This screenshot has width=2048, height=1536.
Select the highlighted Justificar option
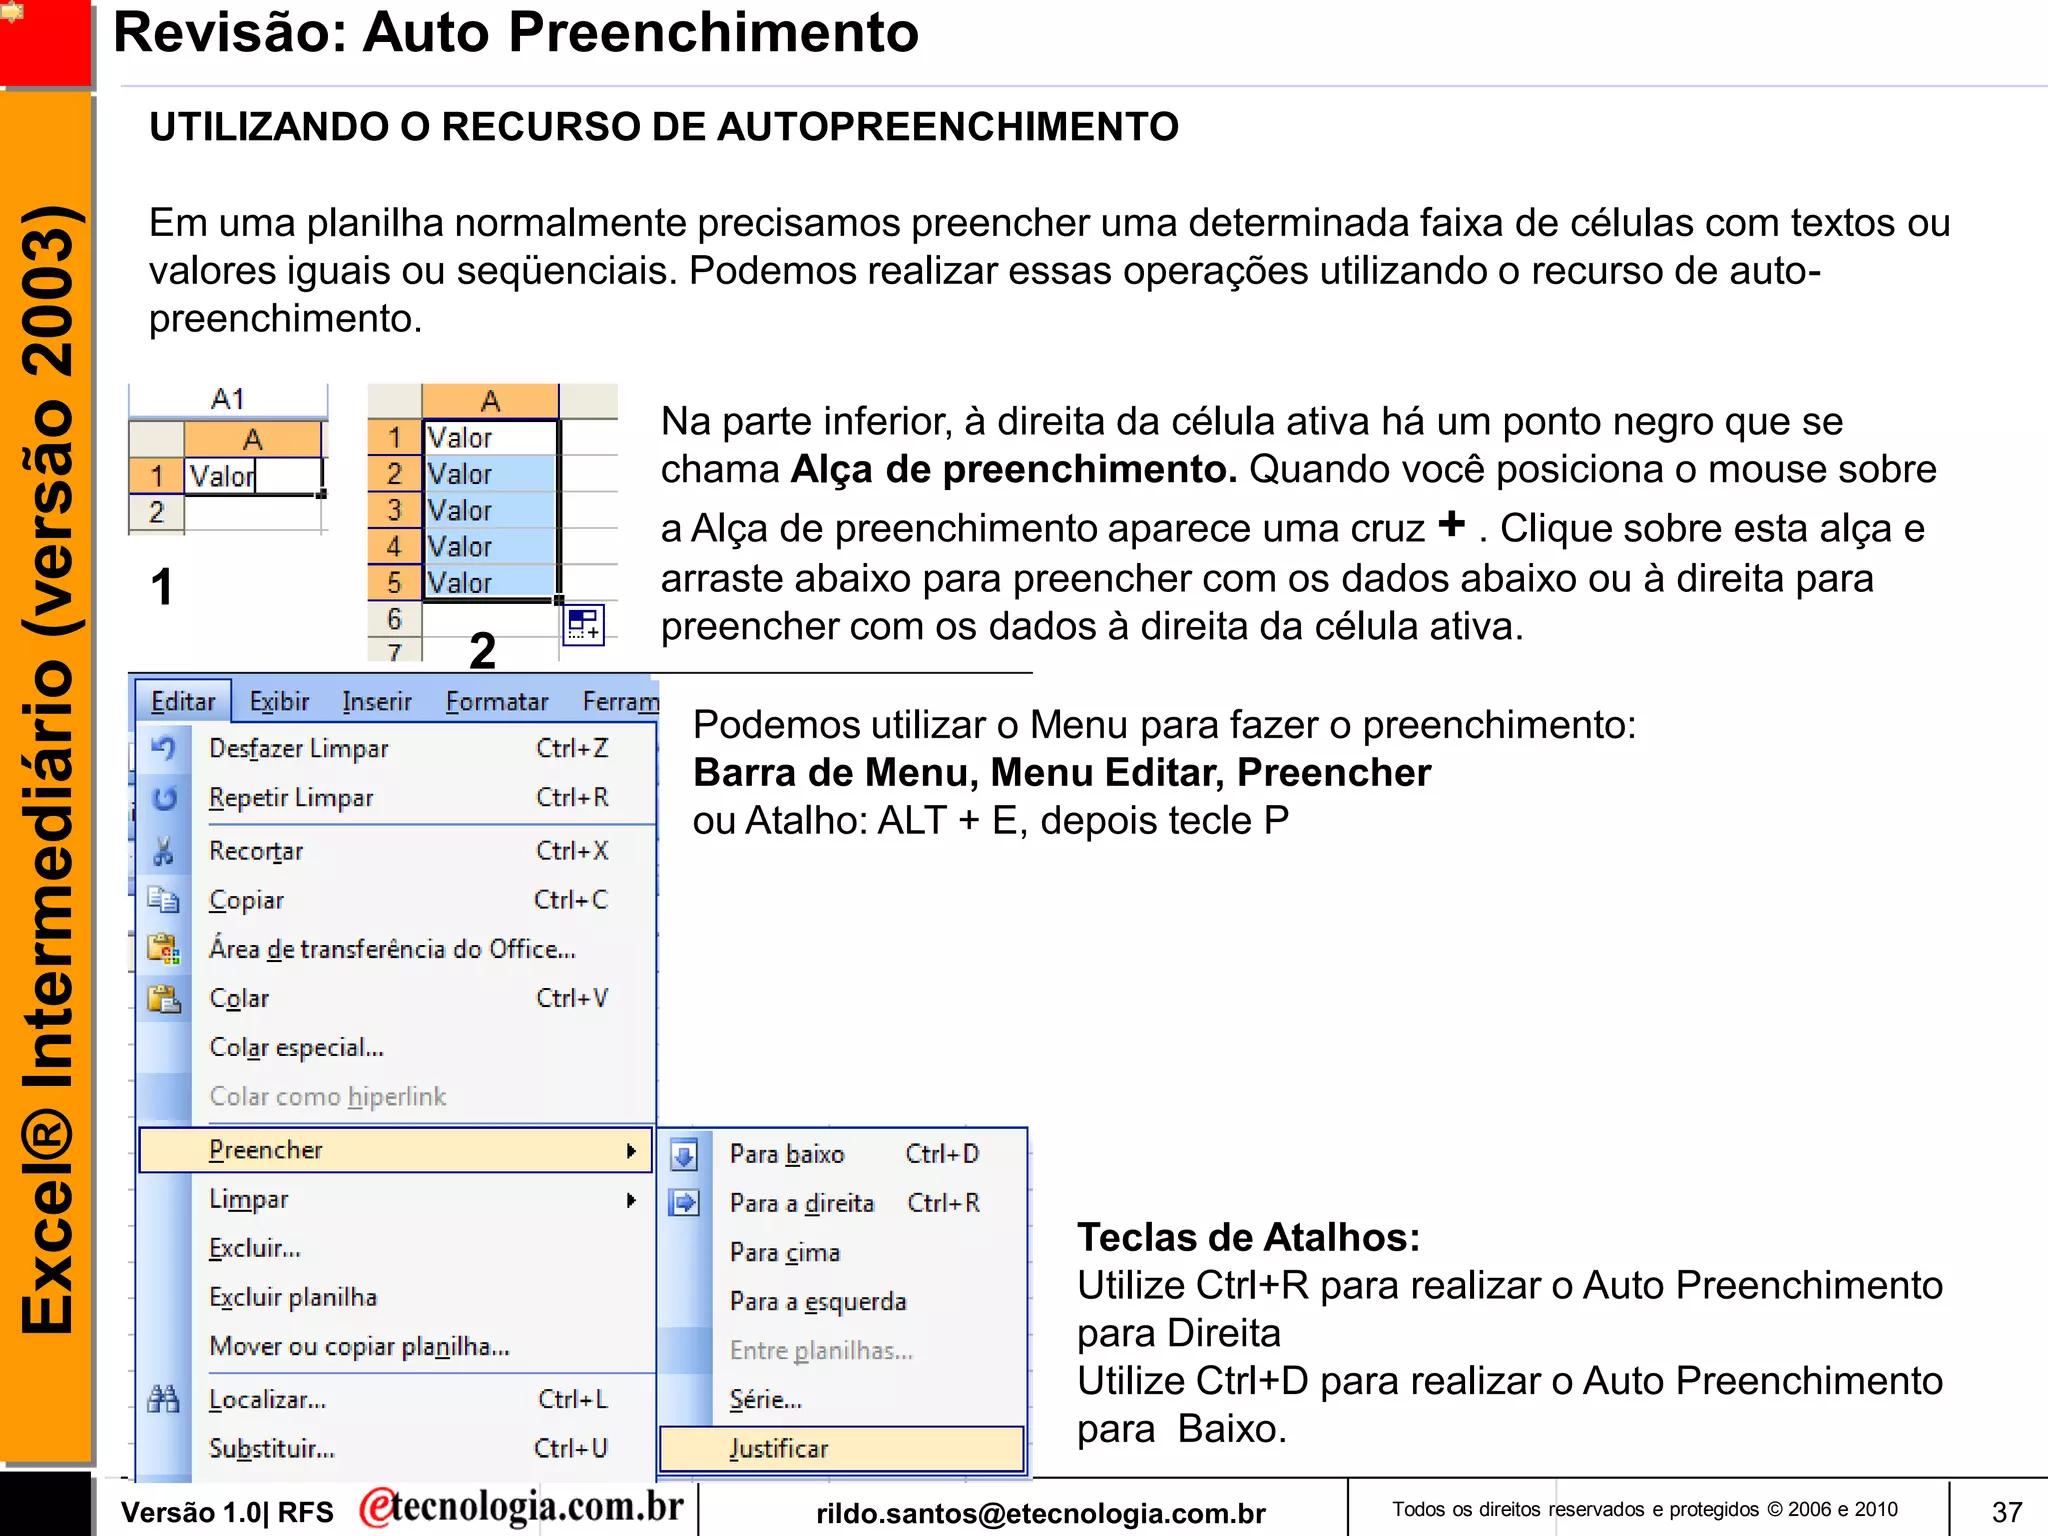coord(842,1448)
